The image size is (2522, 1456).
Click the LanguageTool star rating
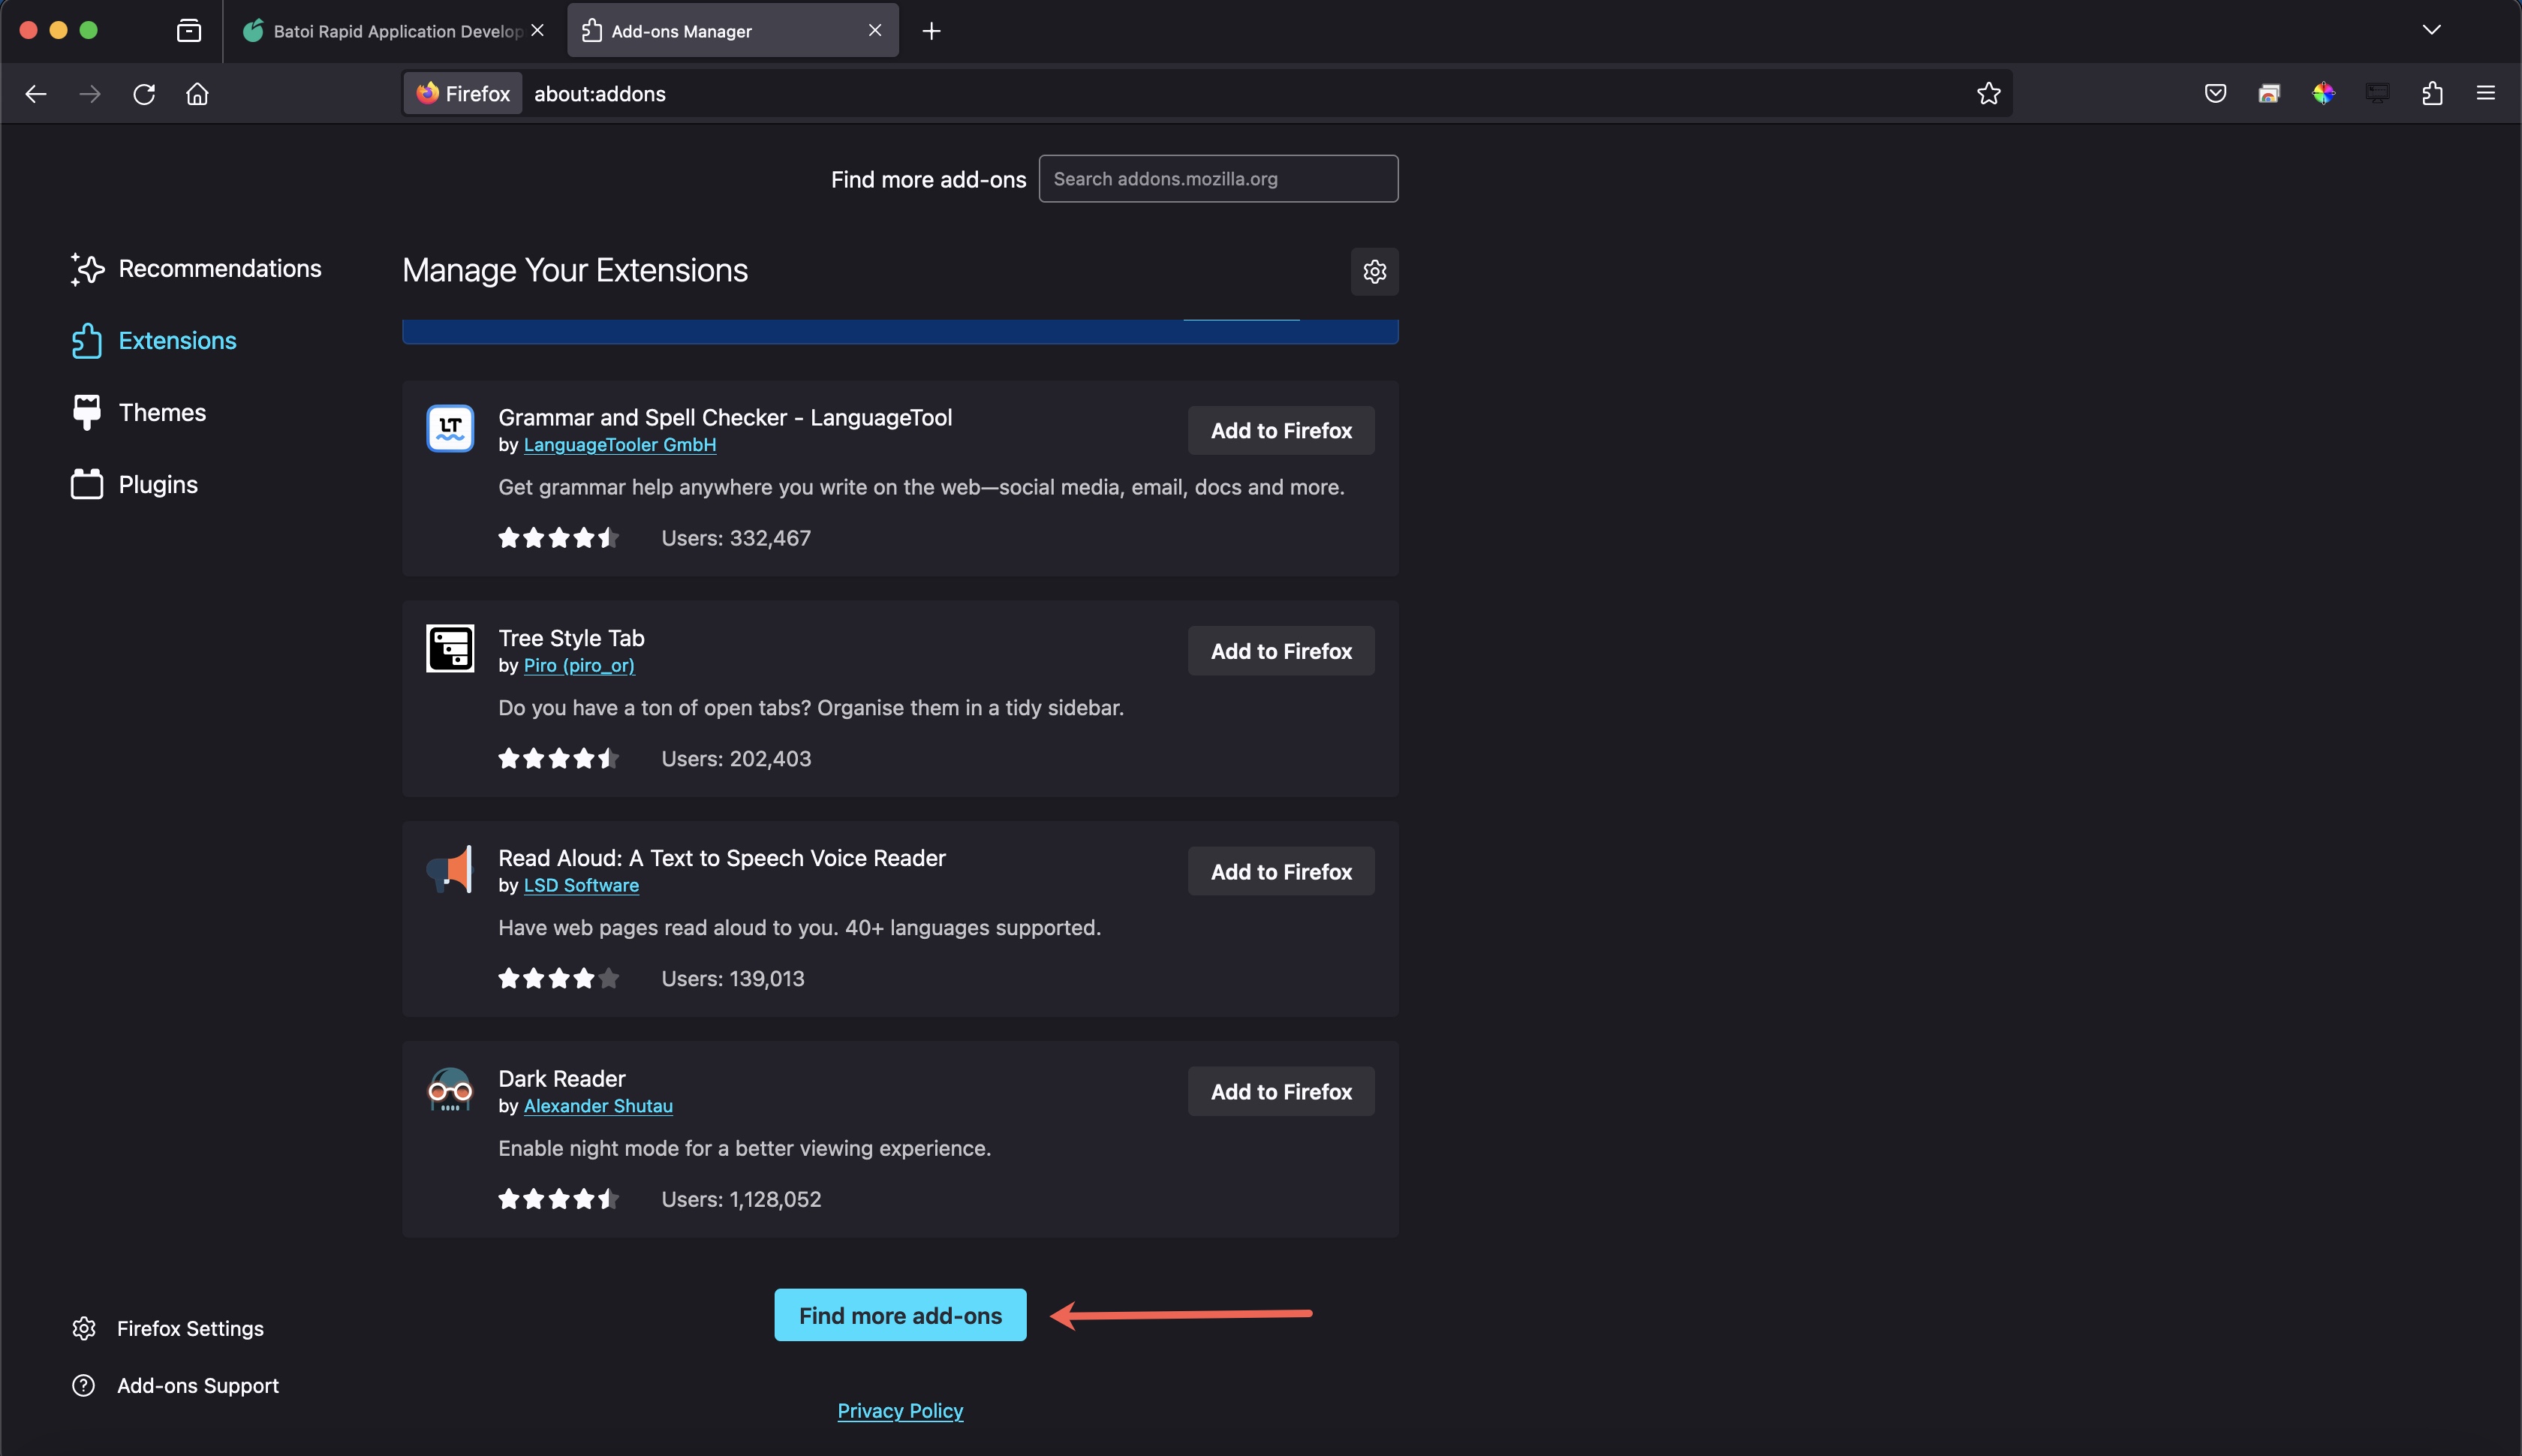click(x=558, y=538)
